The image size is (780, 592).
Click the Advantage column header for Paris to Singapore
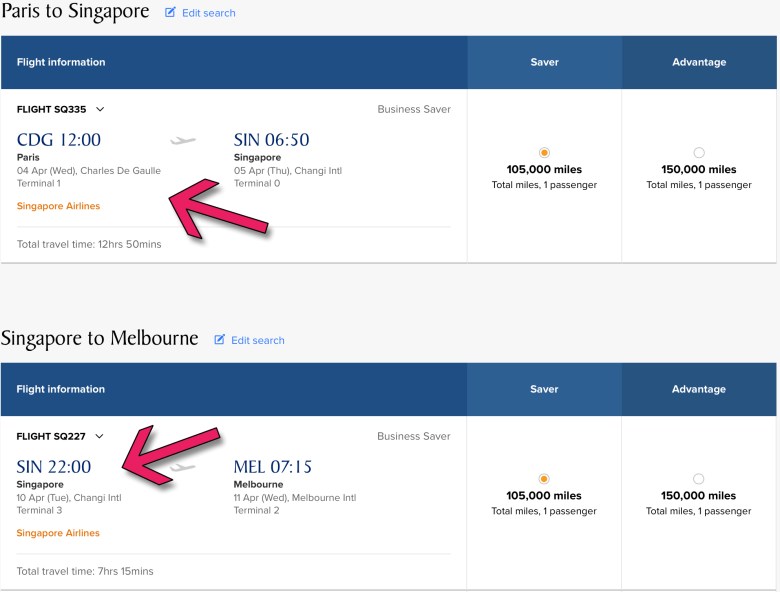point(698,62)
